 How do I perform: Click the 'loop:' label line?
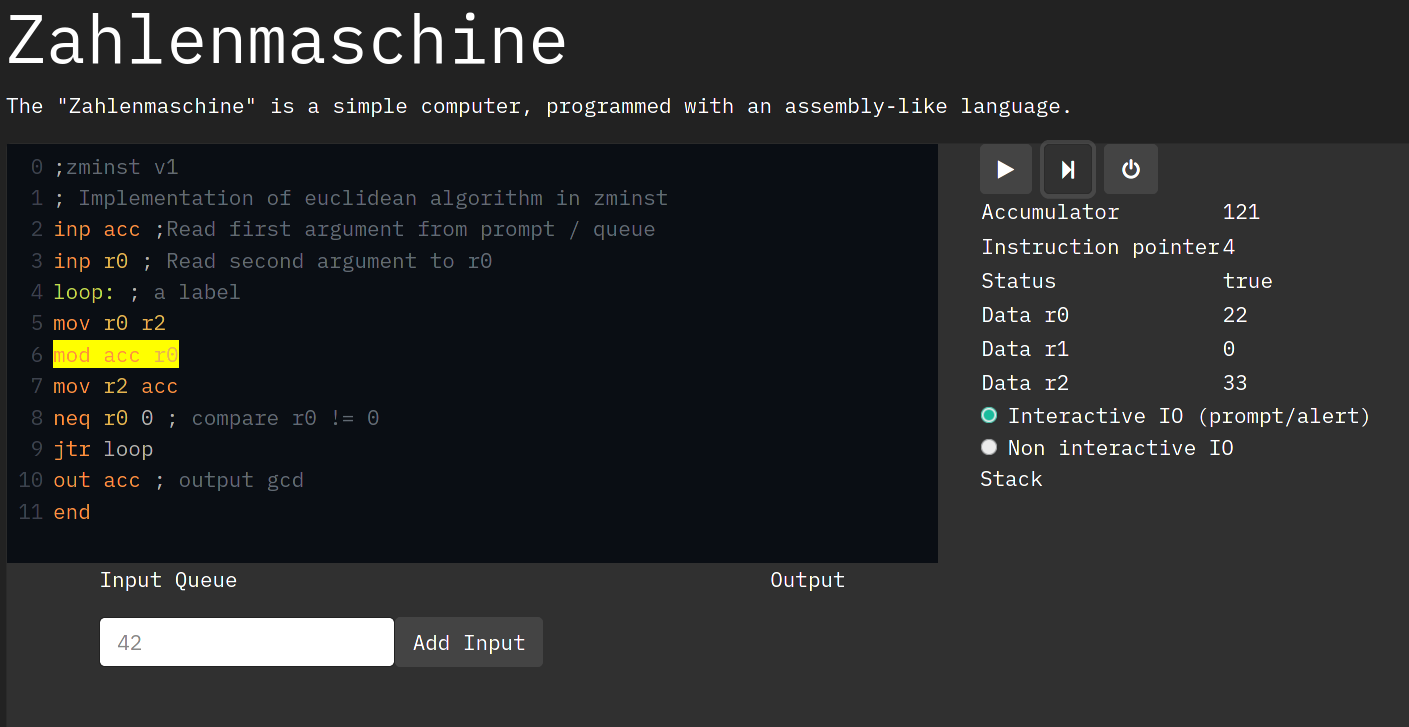[85, 292]
